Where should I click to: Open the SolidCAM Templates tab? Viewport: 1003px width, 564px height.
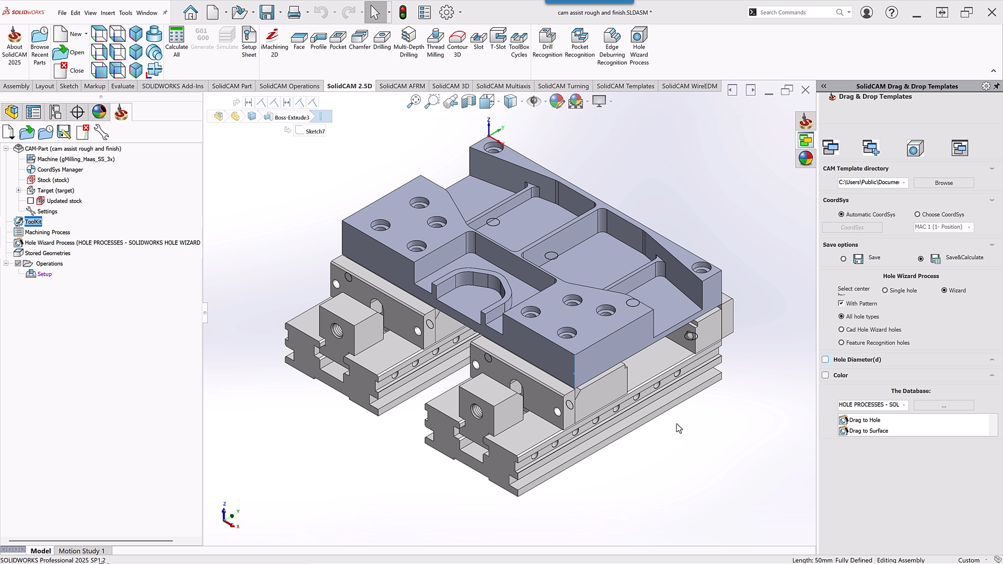coord(625,86)
